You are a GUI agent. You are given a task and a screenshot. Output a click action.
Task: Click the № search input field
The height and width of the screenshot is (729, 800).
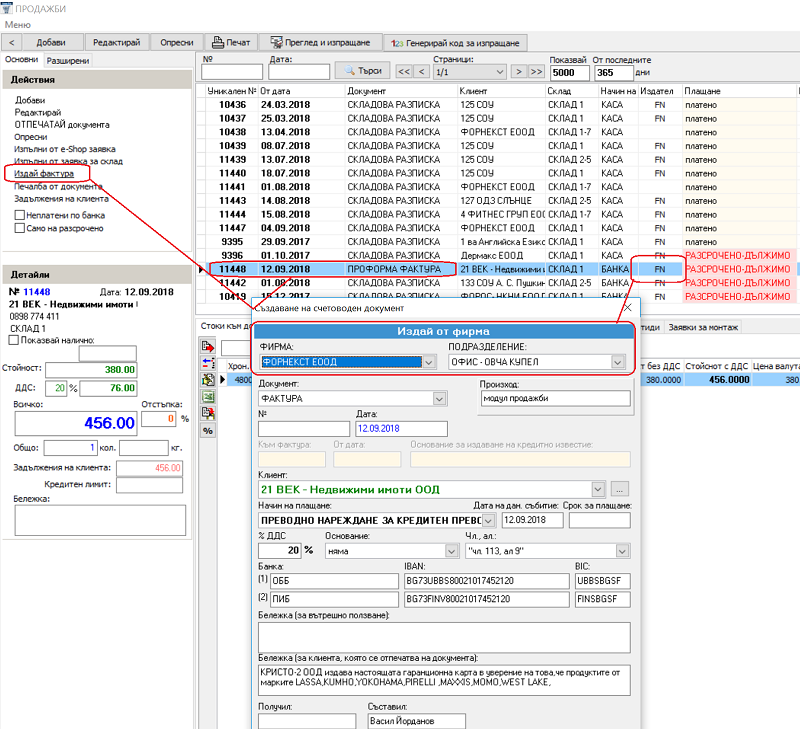(232, 72)
